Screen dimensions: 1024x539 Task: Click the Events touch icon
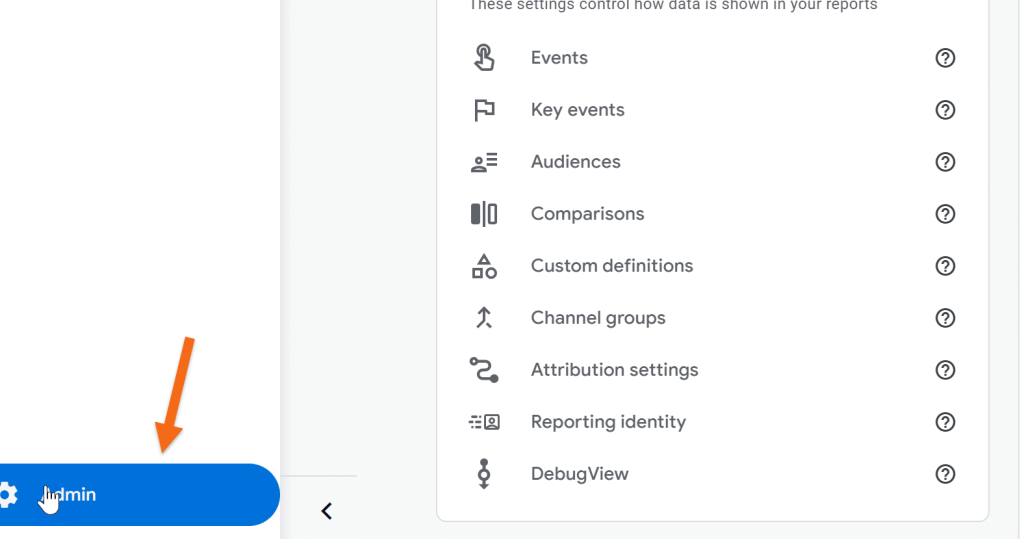point(484,58)
